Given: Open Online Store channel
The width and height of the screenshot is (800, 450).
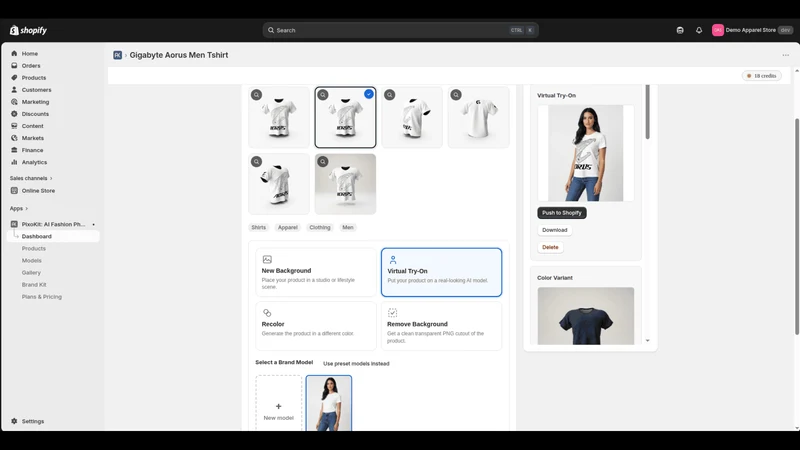Looking at the screenshot, I should point(38,191).
